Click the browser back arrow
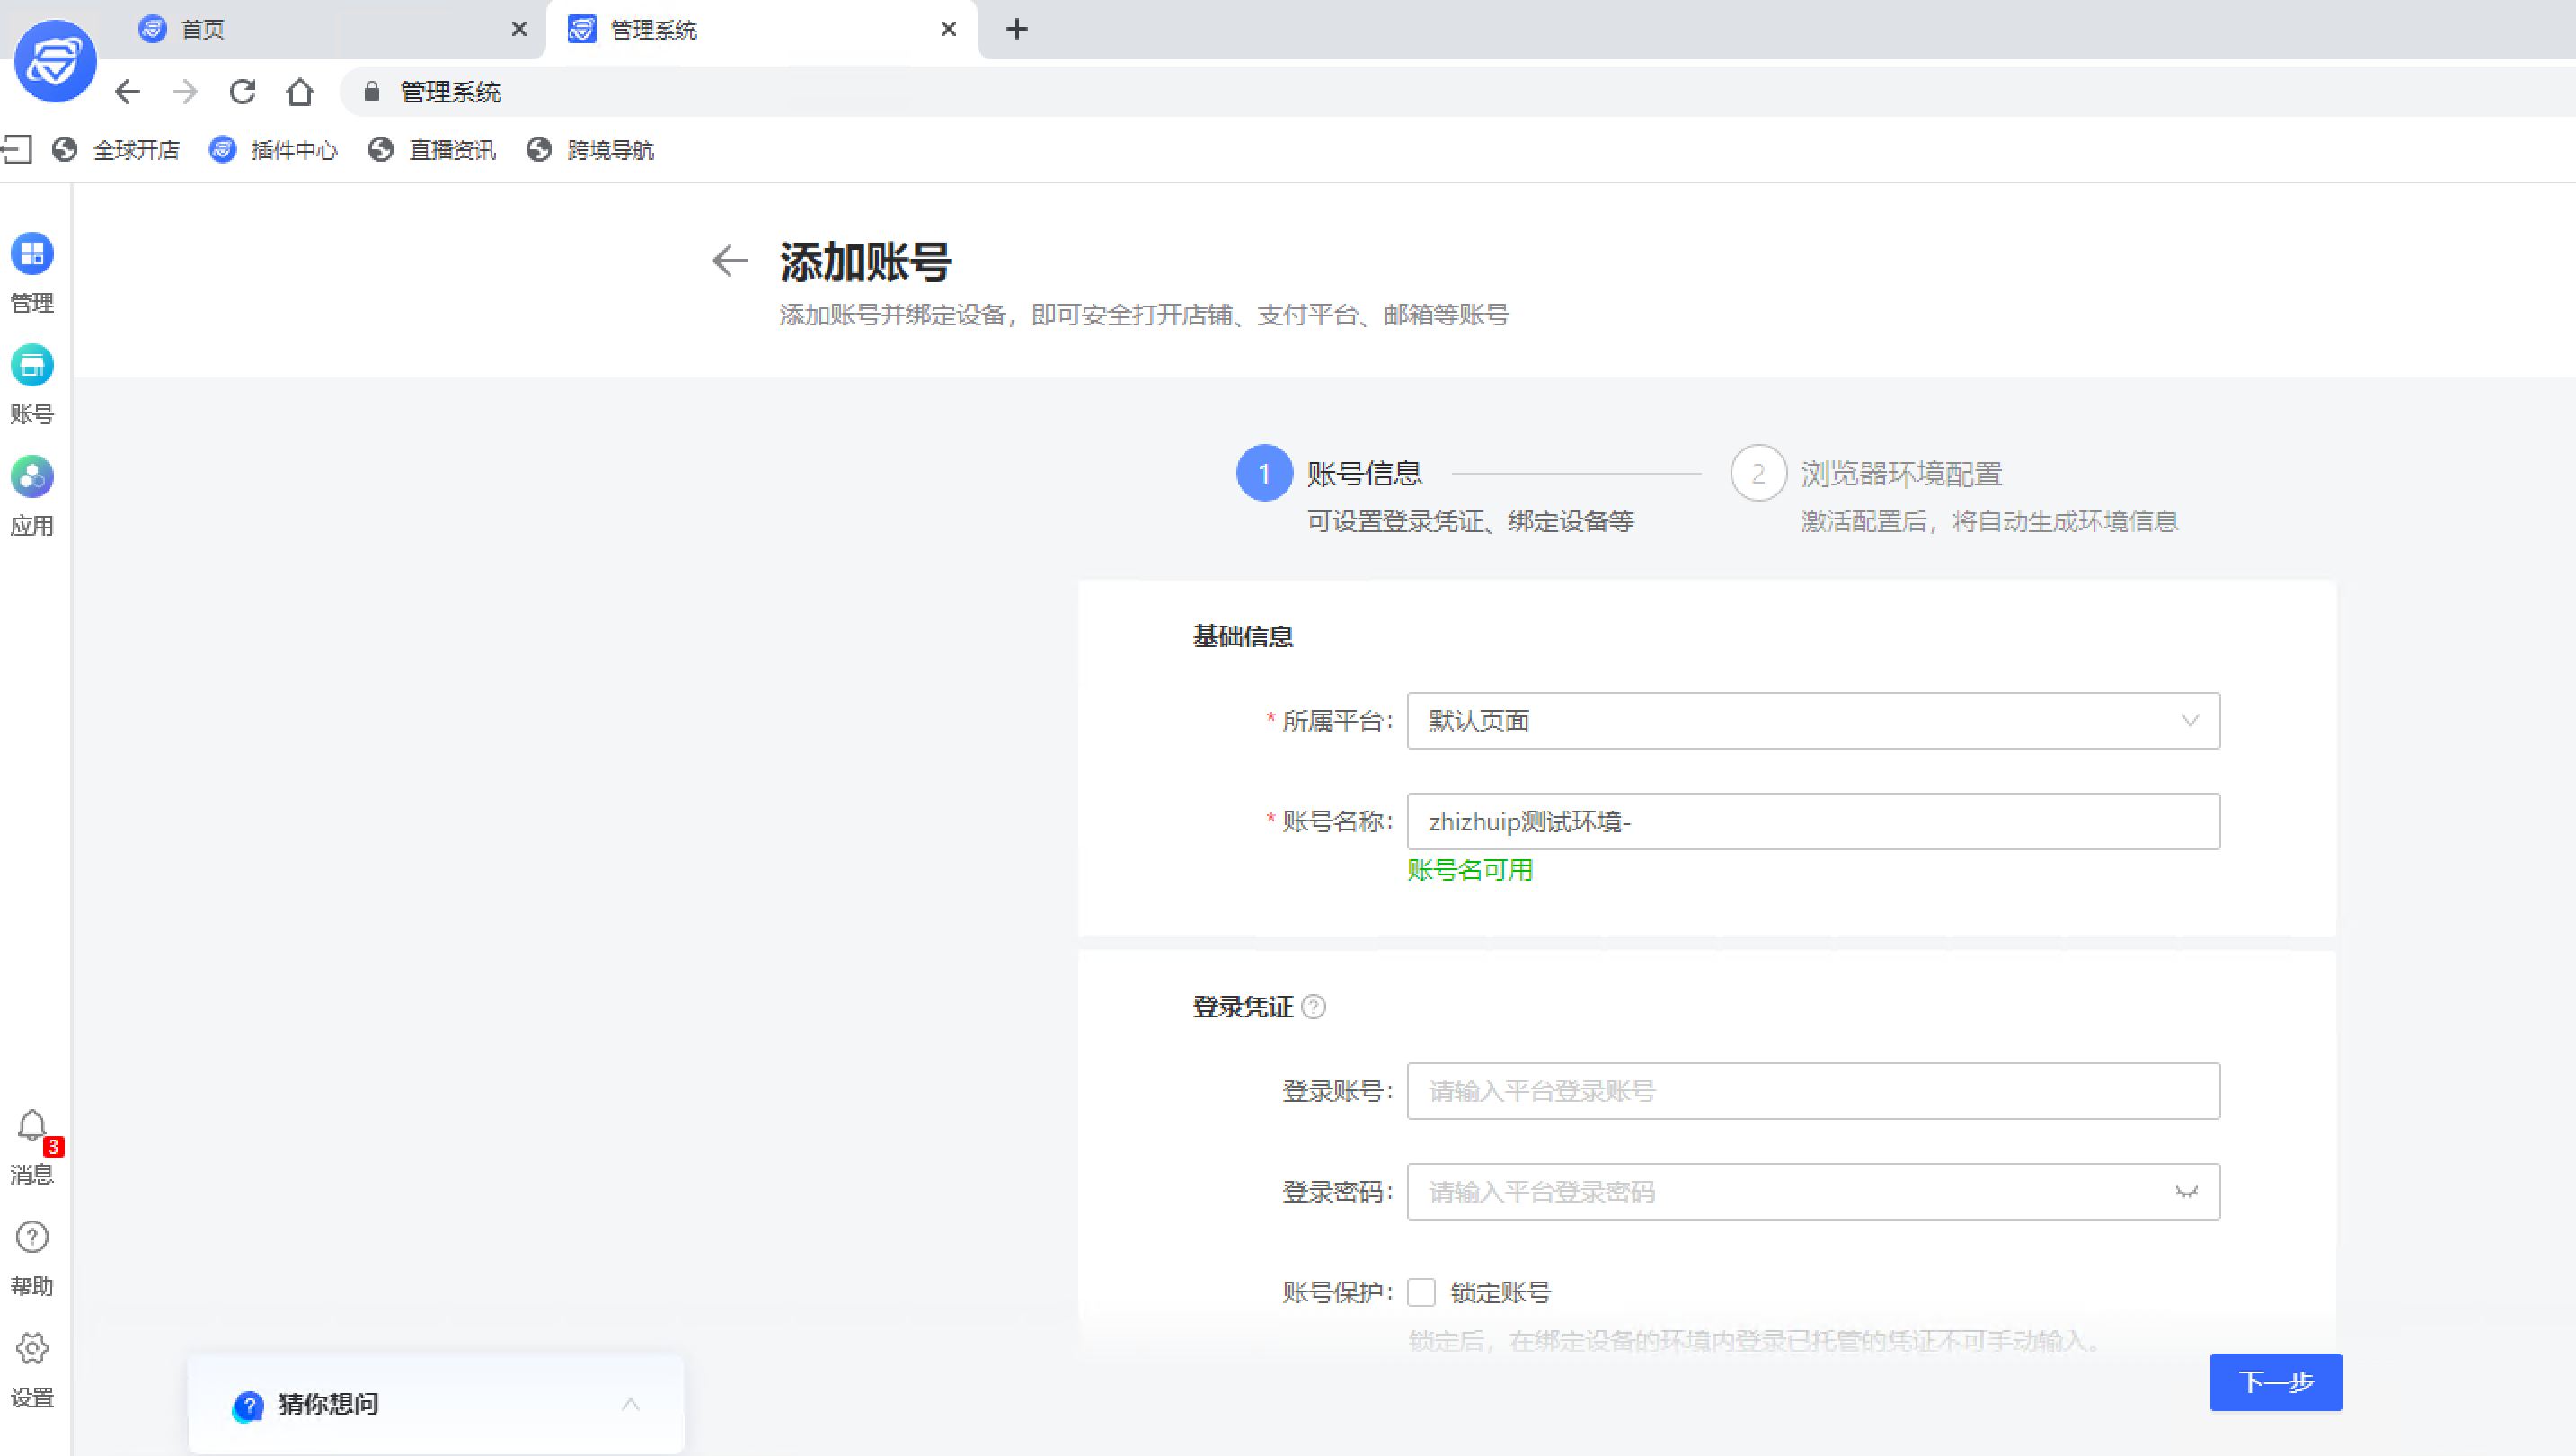 pos(127,92)
